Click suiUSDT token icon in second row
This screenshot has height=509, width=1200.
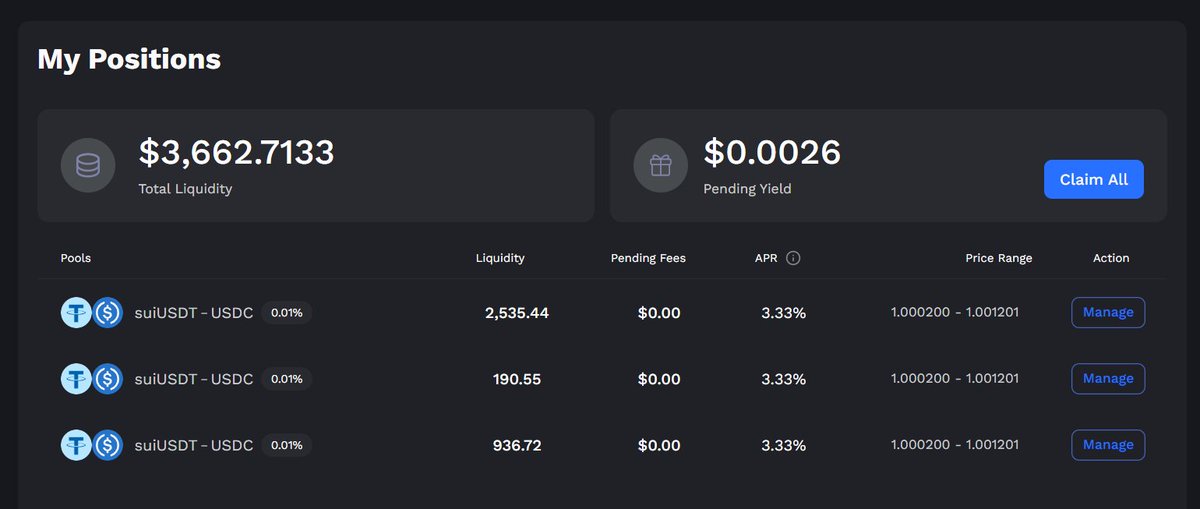point(75,379)
